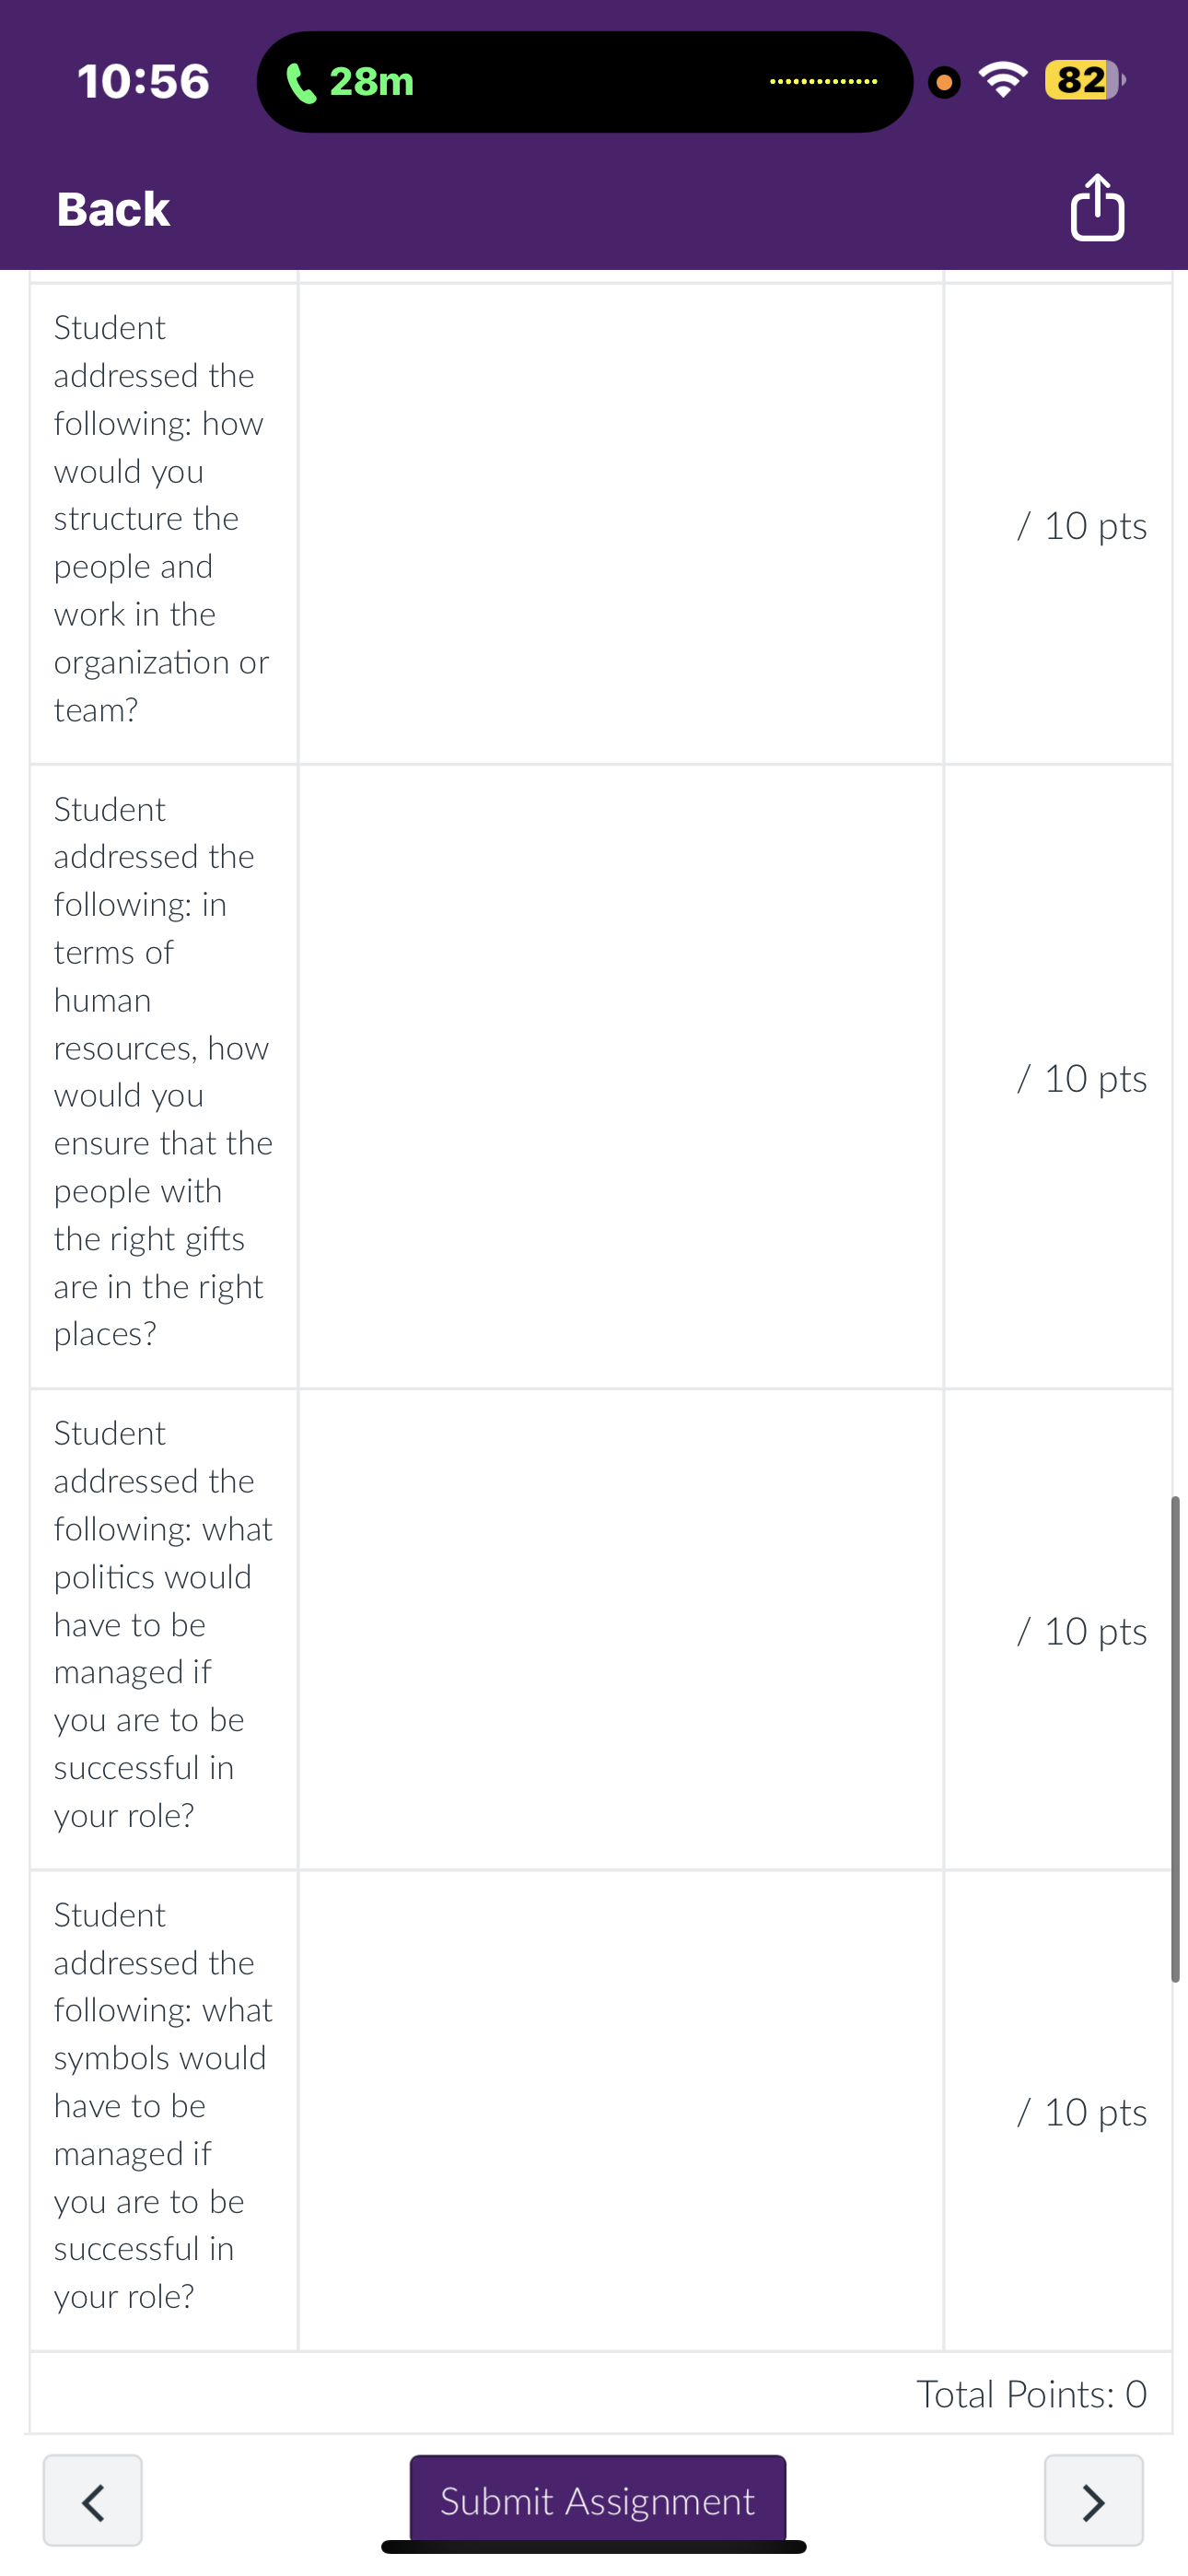1188x2576 pixels.
Task: Tap the Total Points: 0 label
Action: pyautogui.click(x=1031, y=2393)
